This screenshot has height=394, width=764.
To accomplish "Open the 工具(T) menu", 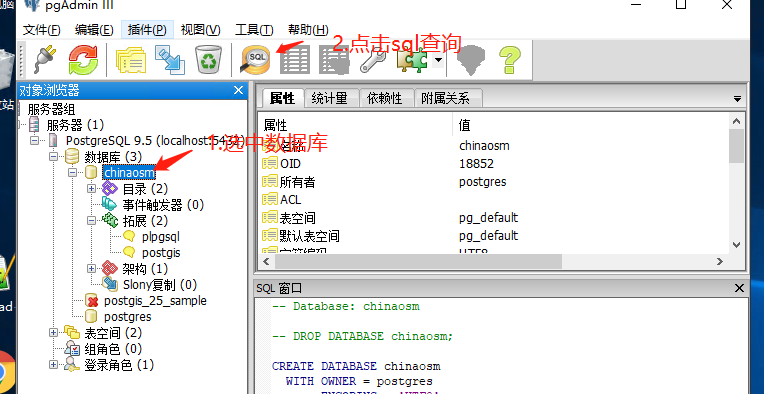I will coord(254,30).
